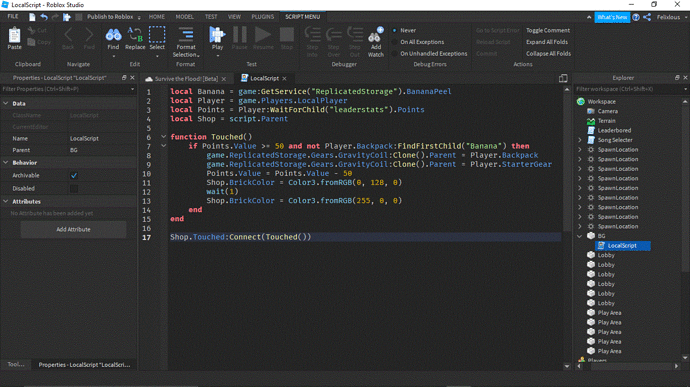Toggle the Disabled checkbox
The image size is (690, 387).
click(x=74, y=188)
